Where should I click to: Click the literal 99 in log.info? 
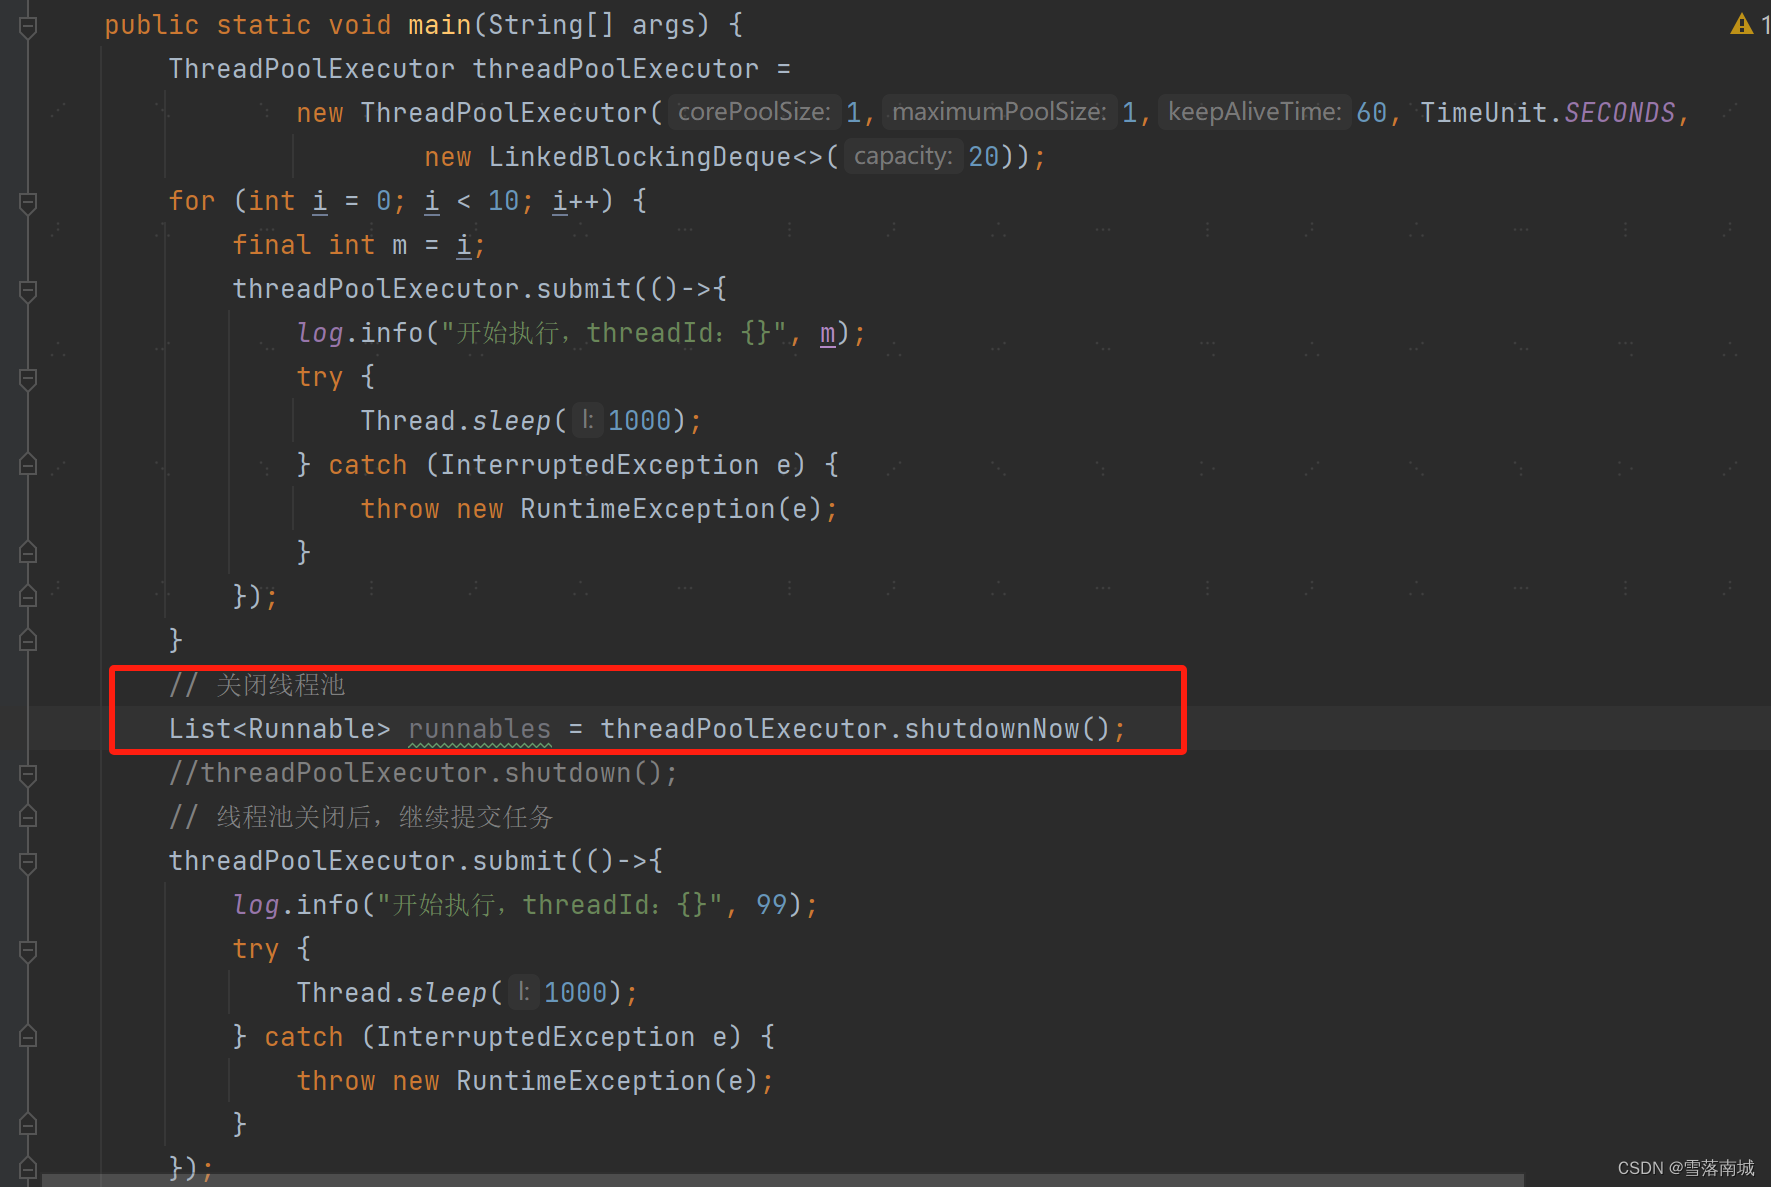coord(771,905)
